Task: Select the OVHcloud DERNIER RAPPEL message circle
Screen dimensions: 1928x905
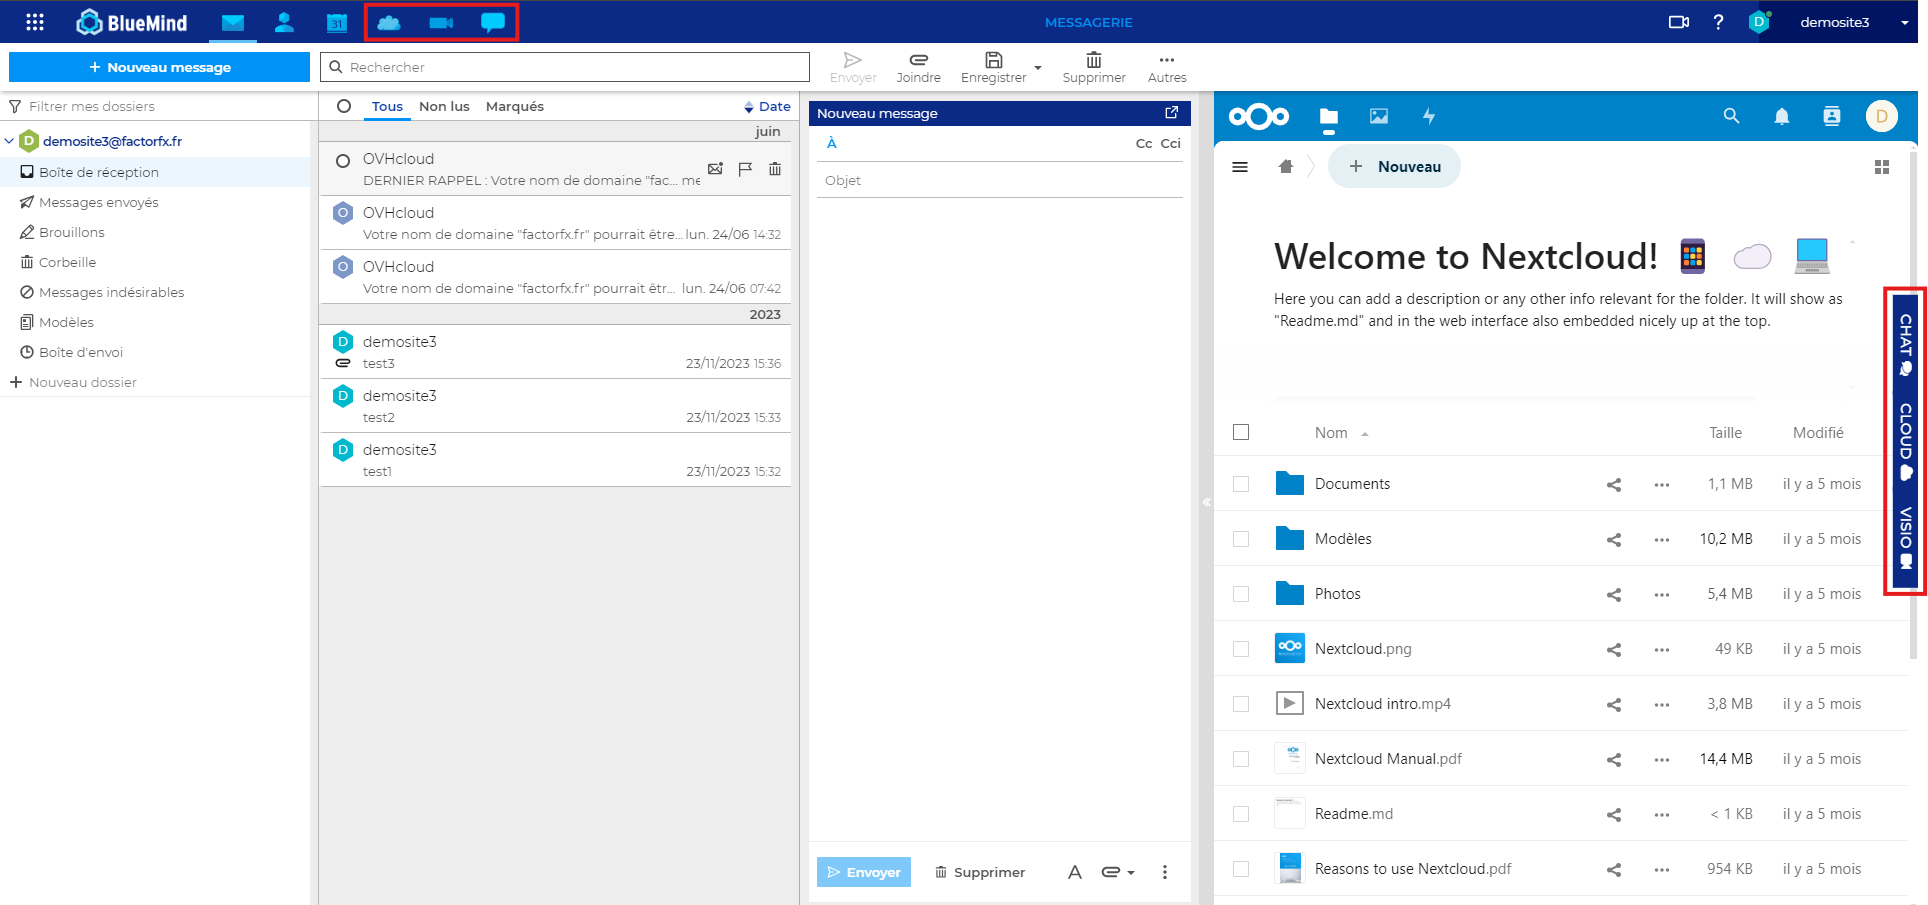Action: 343,160
